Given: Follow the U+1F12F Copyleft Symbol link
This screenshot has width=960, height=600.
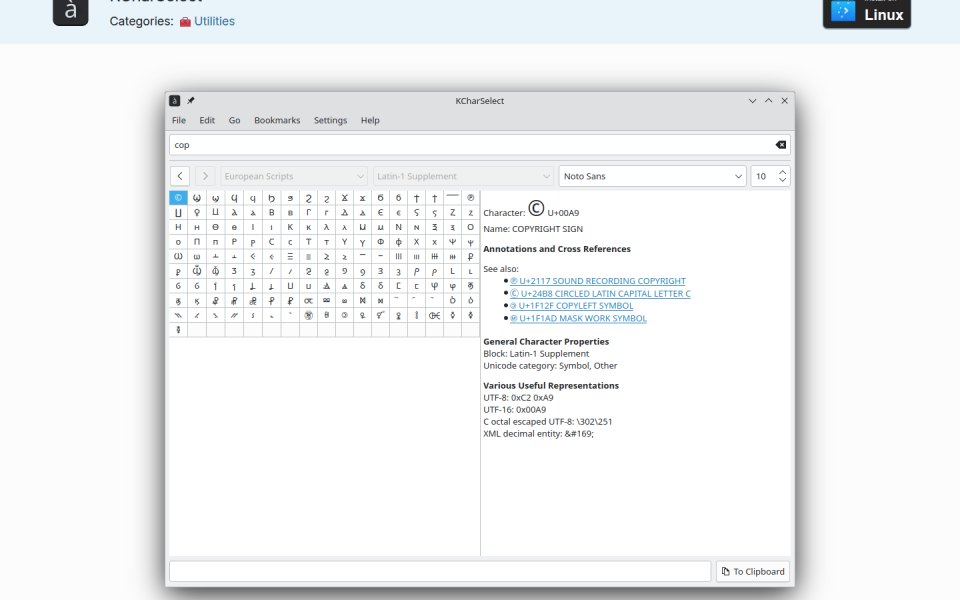Looking at the screenshot, I should 571,306.
